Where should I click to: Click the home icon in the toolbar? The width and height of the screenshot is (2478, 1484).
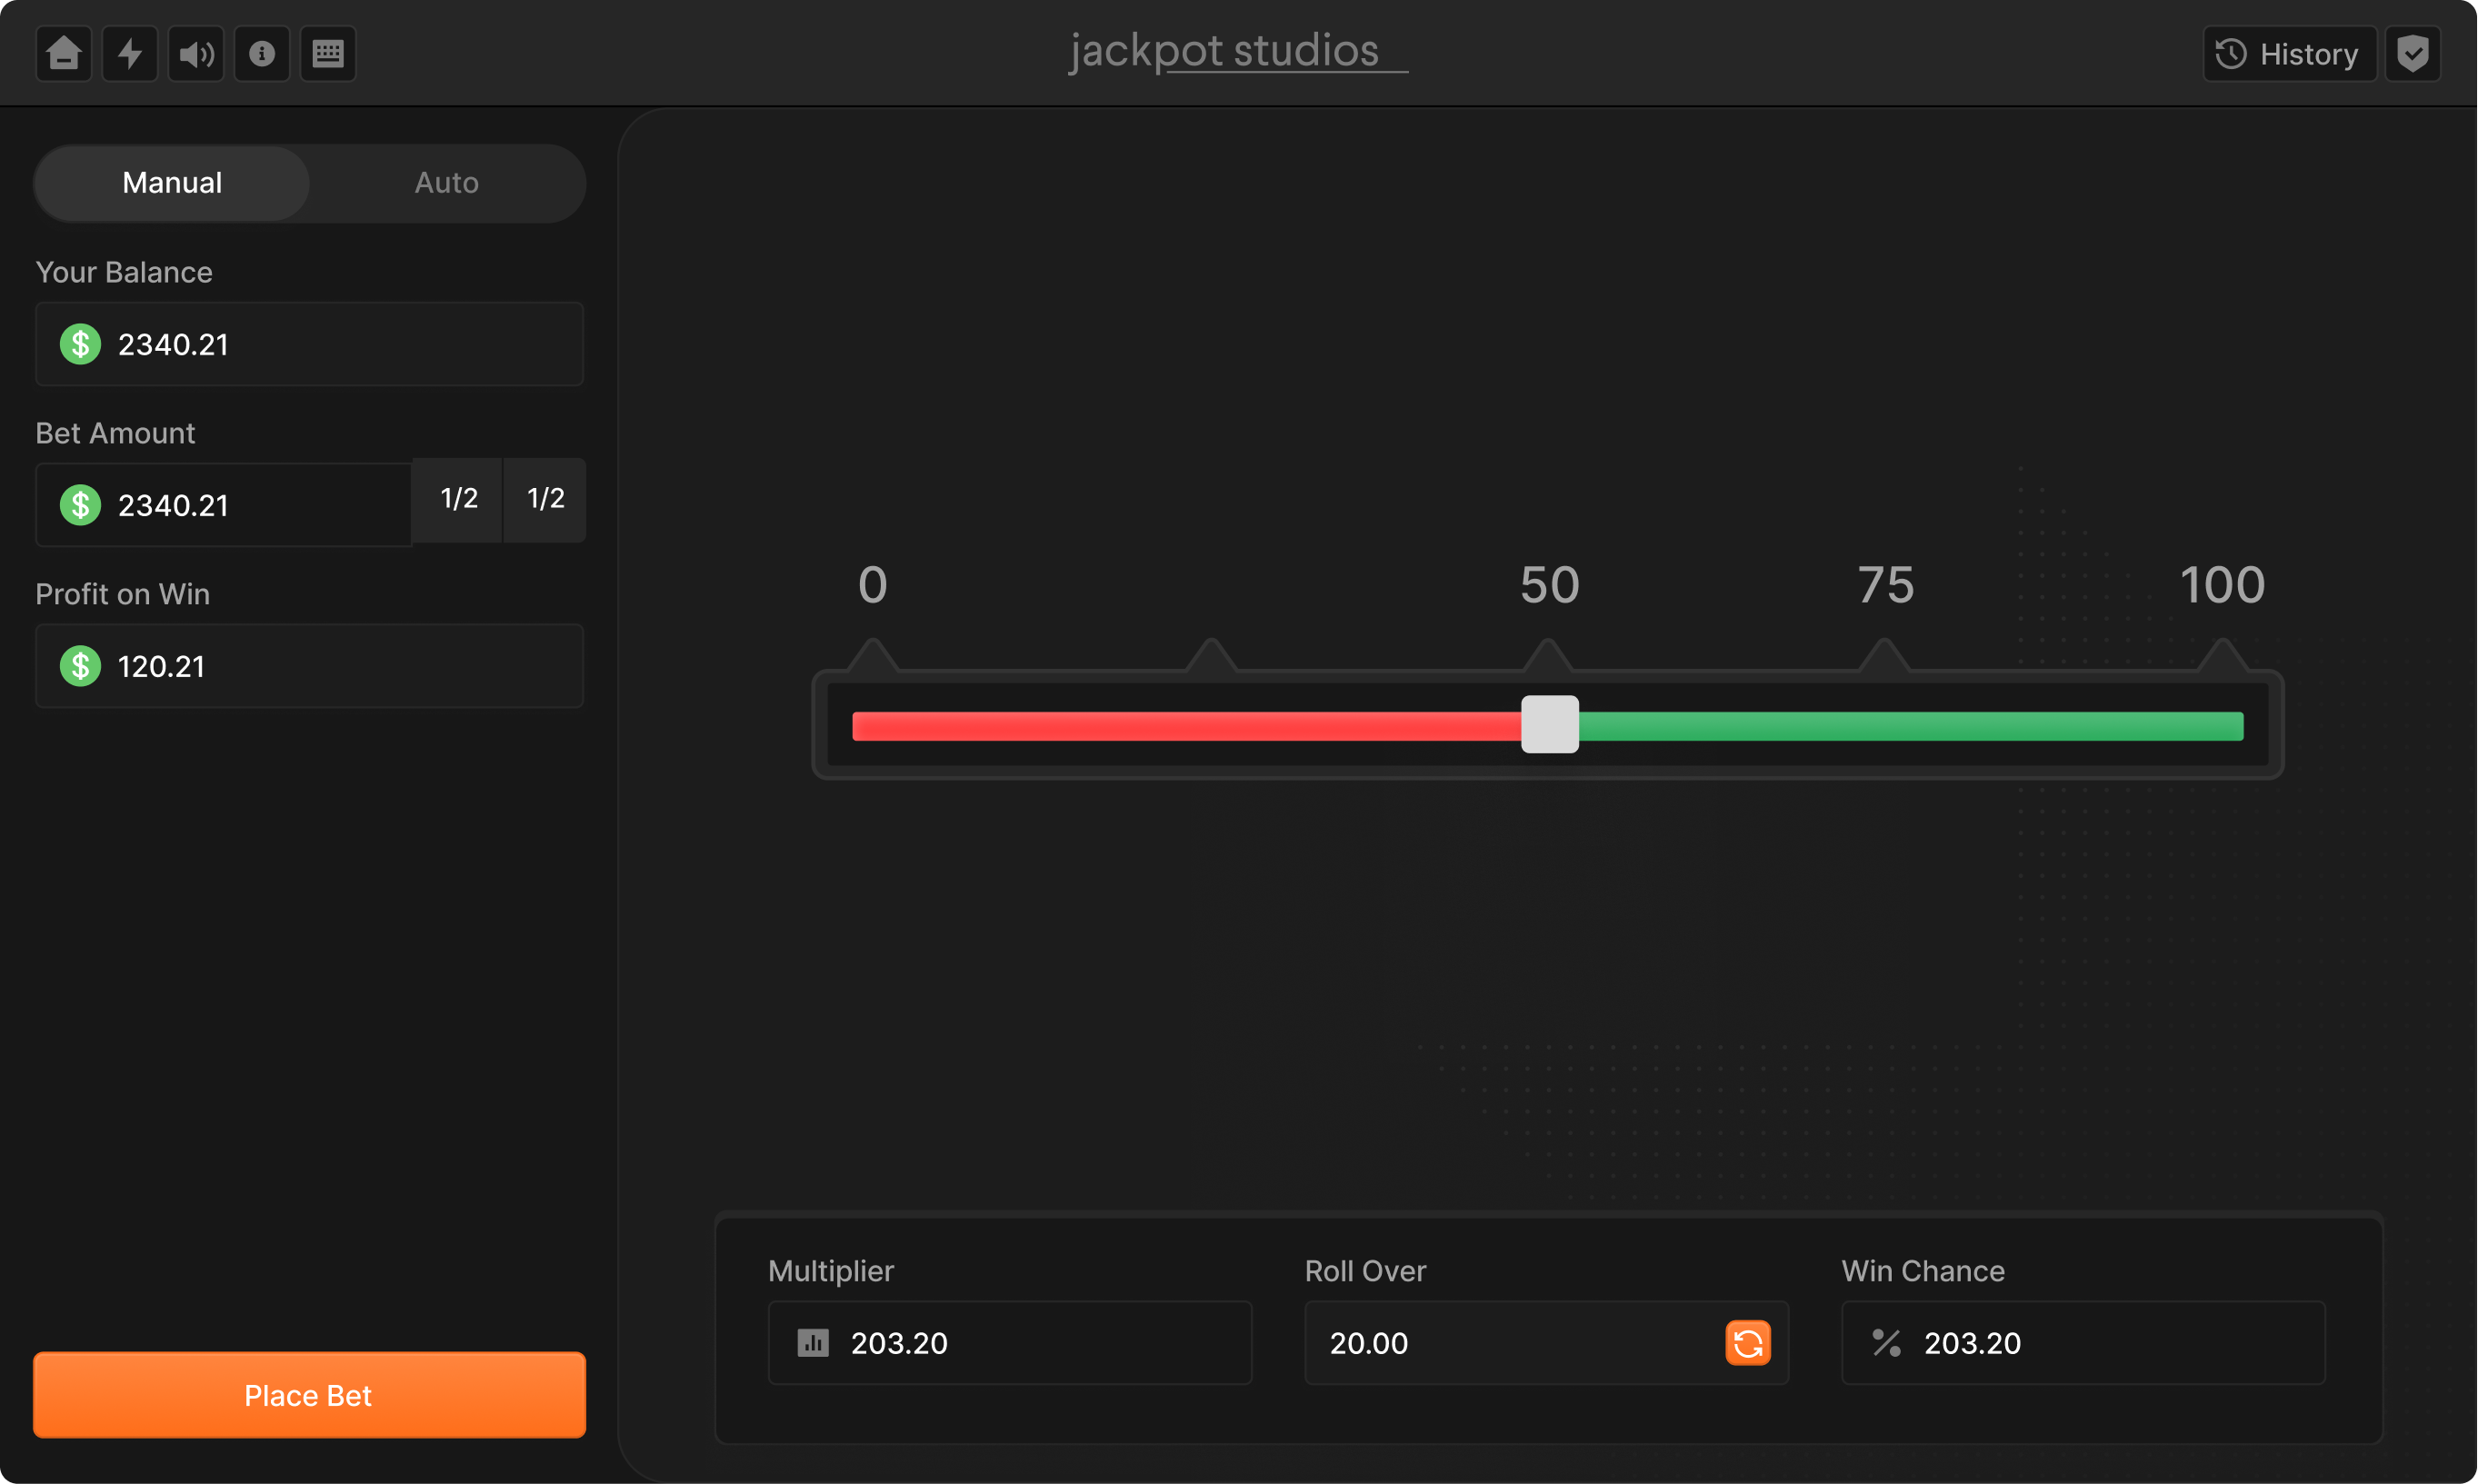click(x=62, y=53)
